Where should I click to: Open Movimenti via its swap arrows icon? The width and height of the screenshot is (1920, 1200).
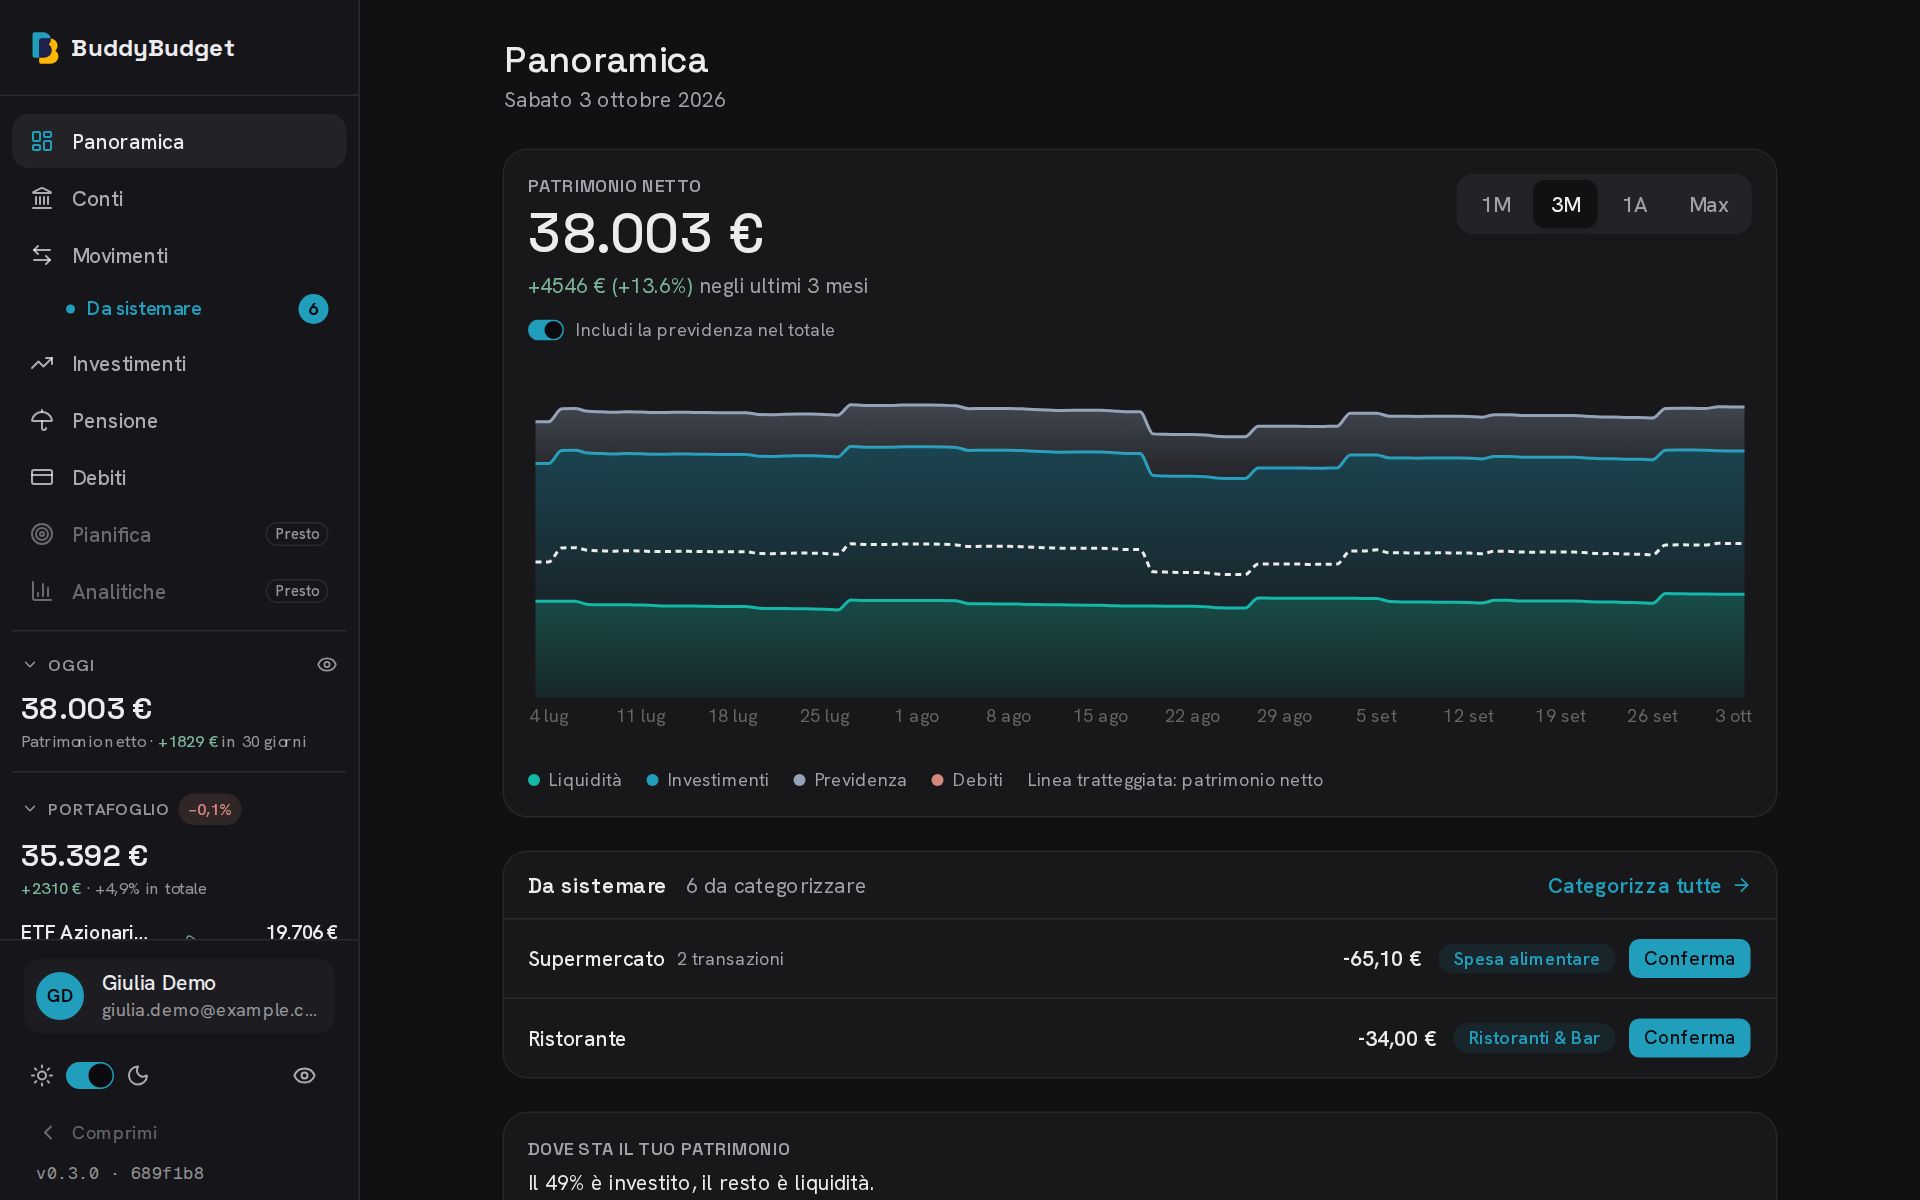42,255
